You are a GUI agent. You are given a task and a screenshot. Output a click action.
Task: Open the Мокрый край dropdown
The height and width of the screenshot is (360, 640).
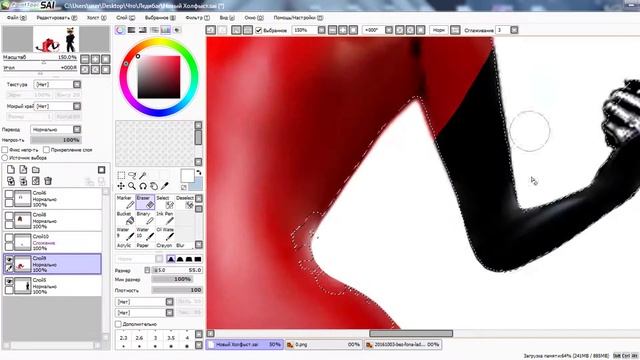click(77, 106)
